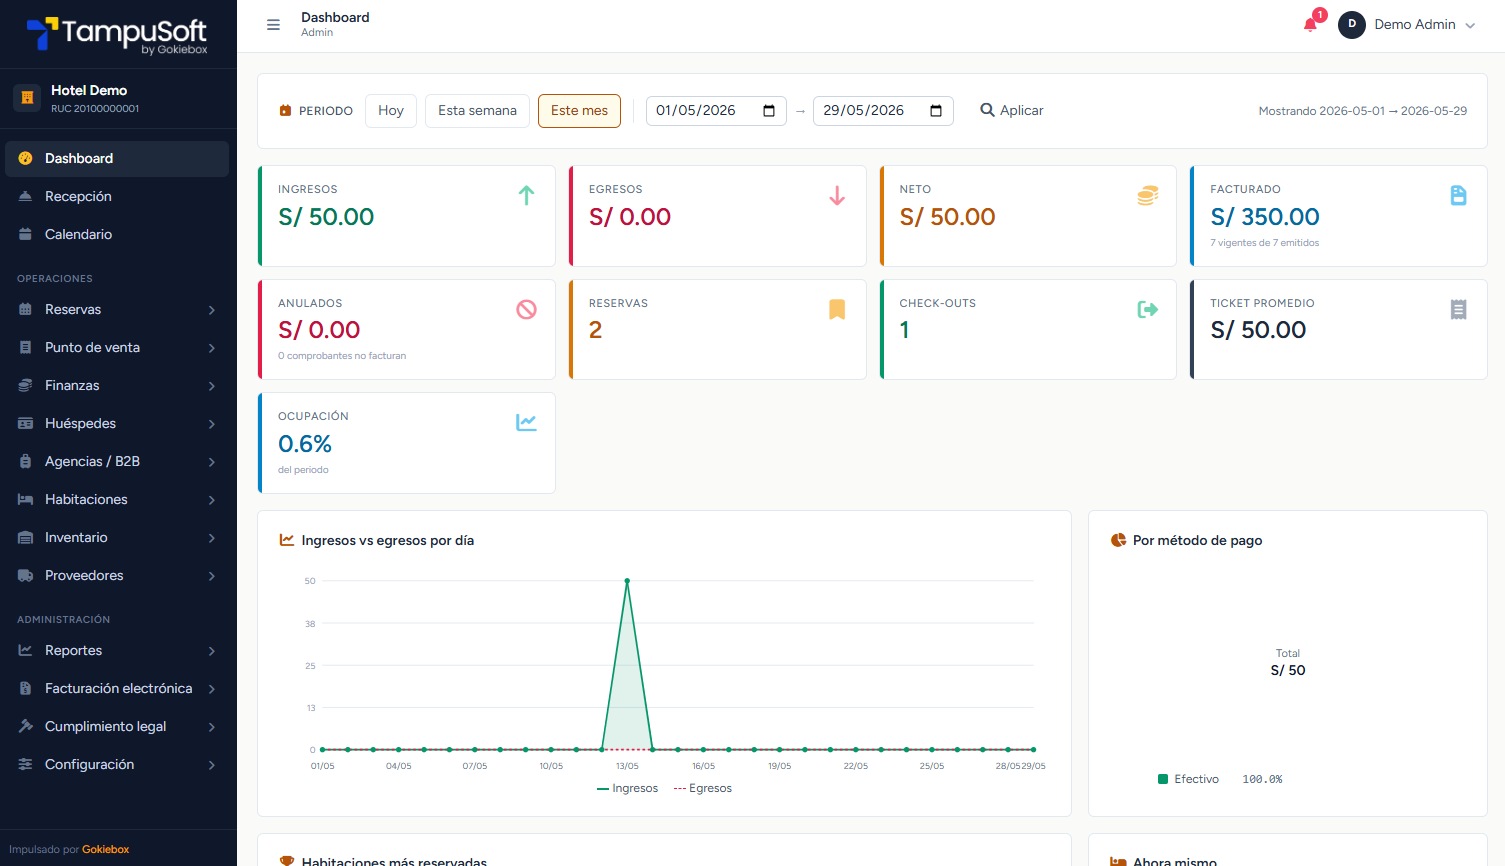
Task: Select the Este mes period button
Action: click(579, 111)
